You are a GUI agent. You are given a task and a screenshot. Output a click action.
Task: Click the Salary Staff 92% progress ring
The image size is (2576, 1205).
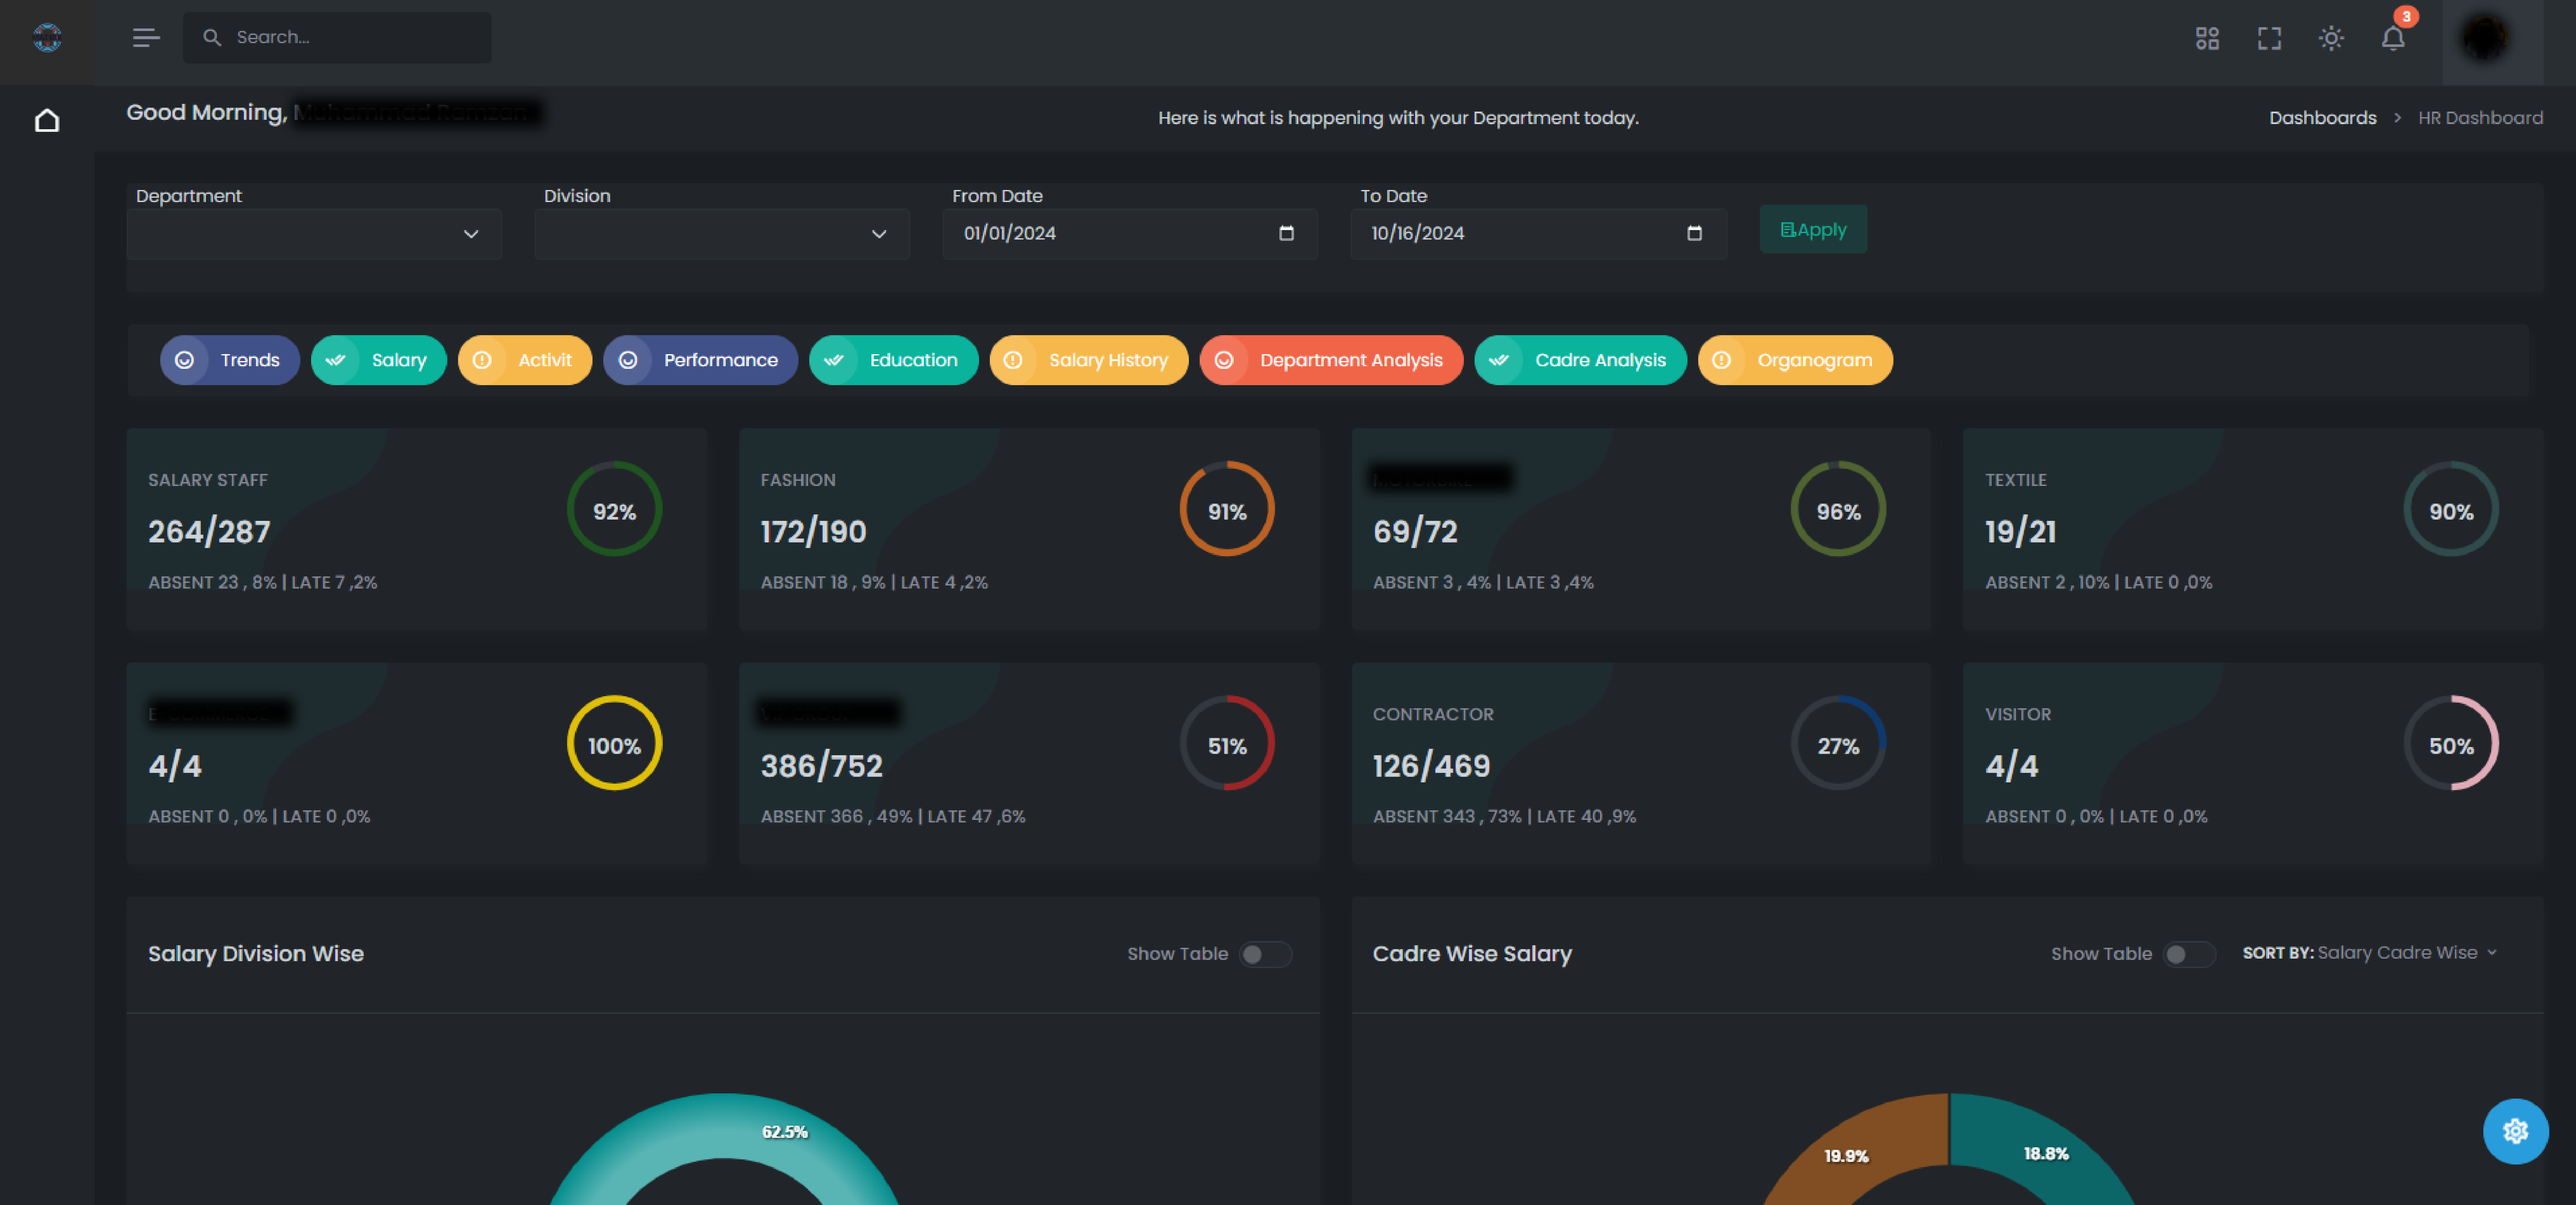[614, 509]
